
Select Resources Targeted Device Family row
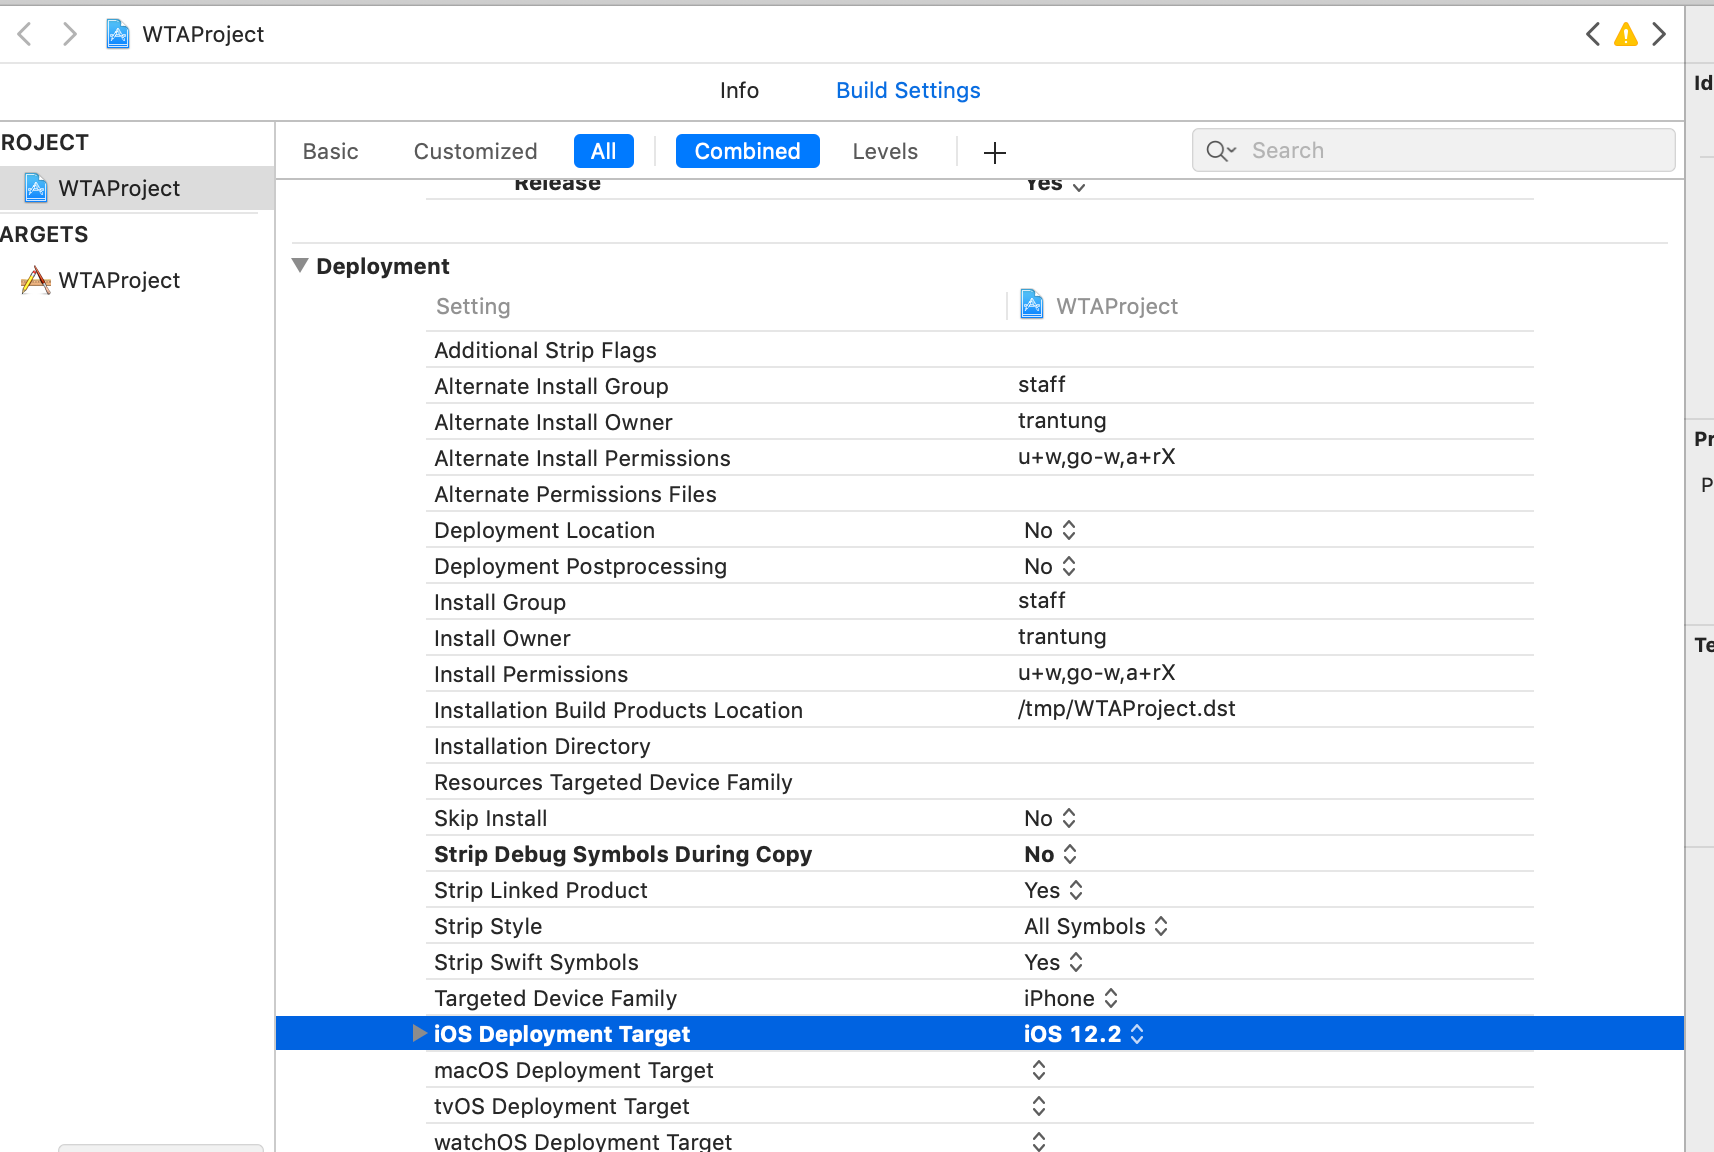point(979,782)
